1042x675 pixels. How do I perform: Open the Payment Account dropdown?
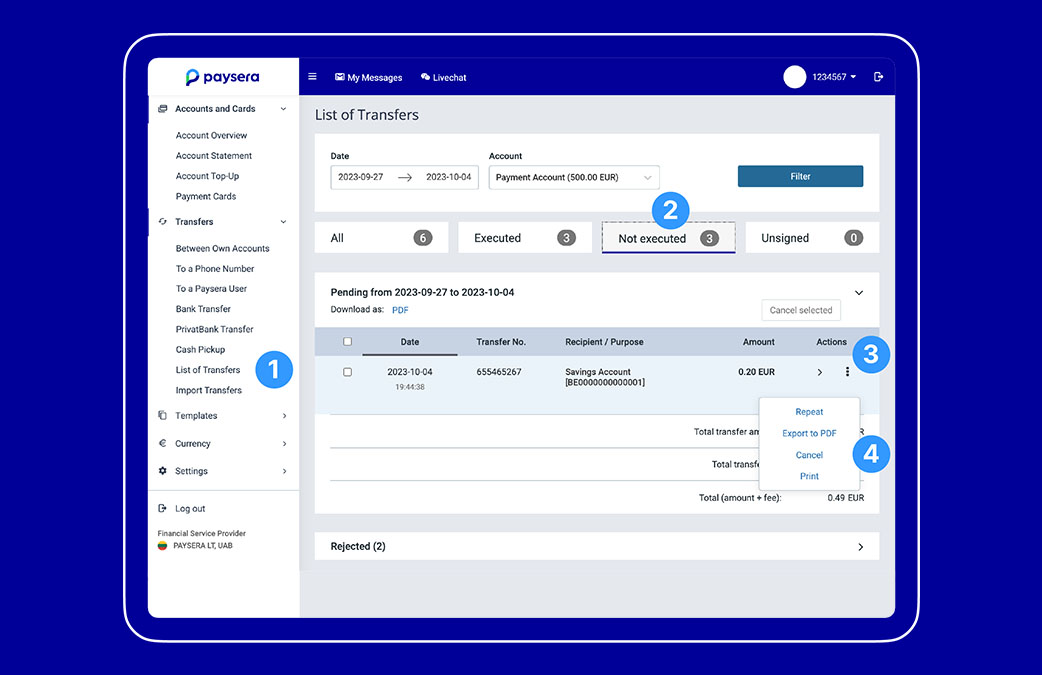[x=574, y=177]
